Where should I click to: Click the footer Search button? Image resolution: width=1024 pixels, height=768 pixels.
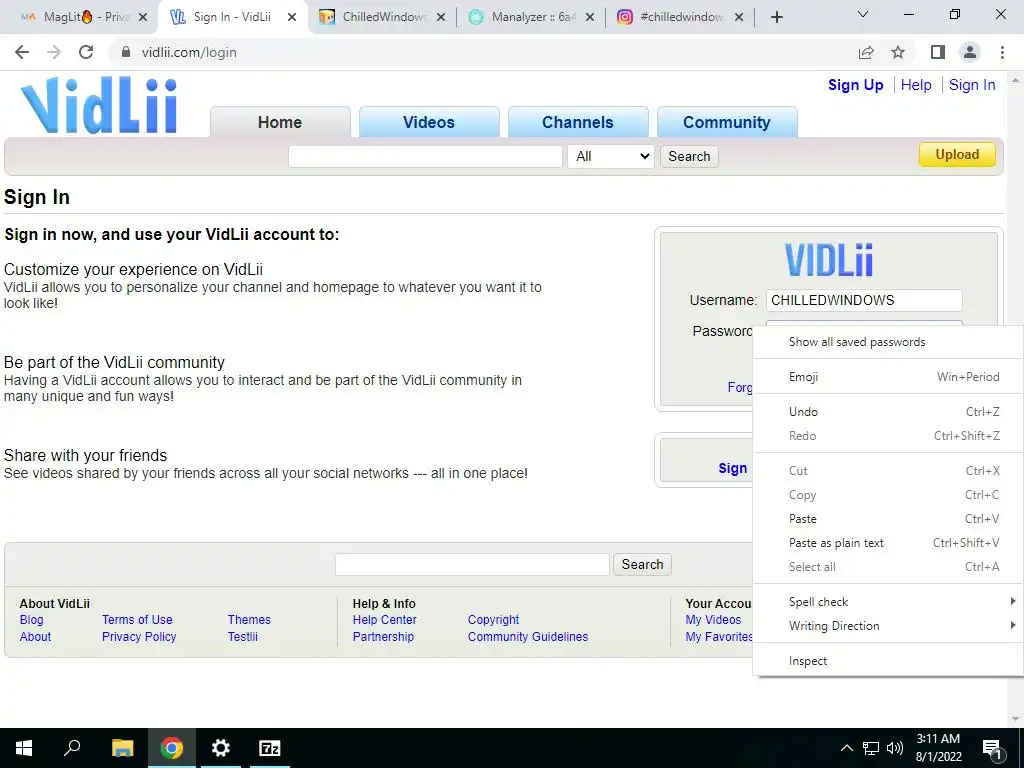[642, 564]
